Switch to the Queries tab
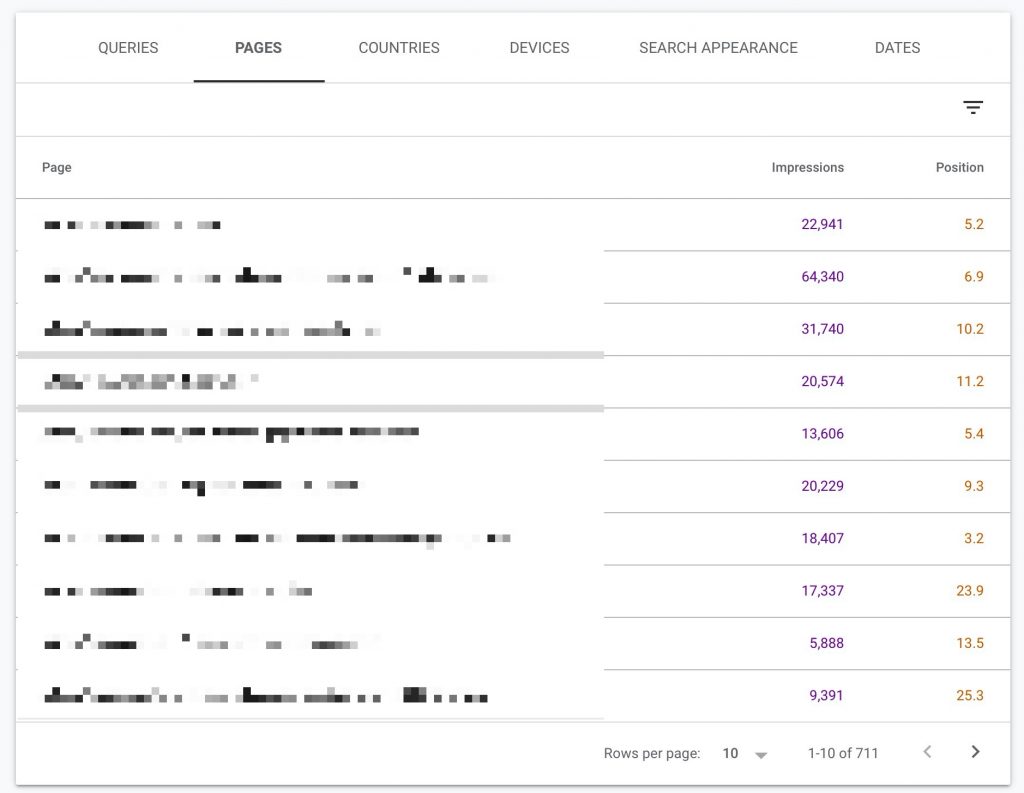Image resolution: width=1024 pixels, height=793 pixels. 128,48
